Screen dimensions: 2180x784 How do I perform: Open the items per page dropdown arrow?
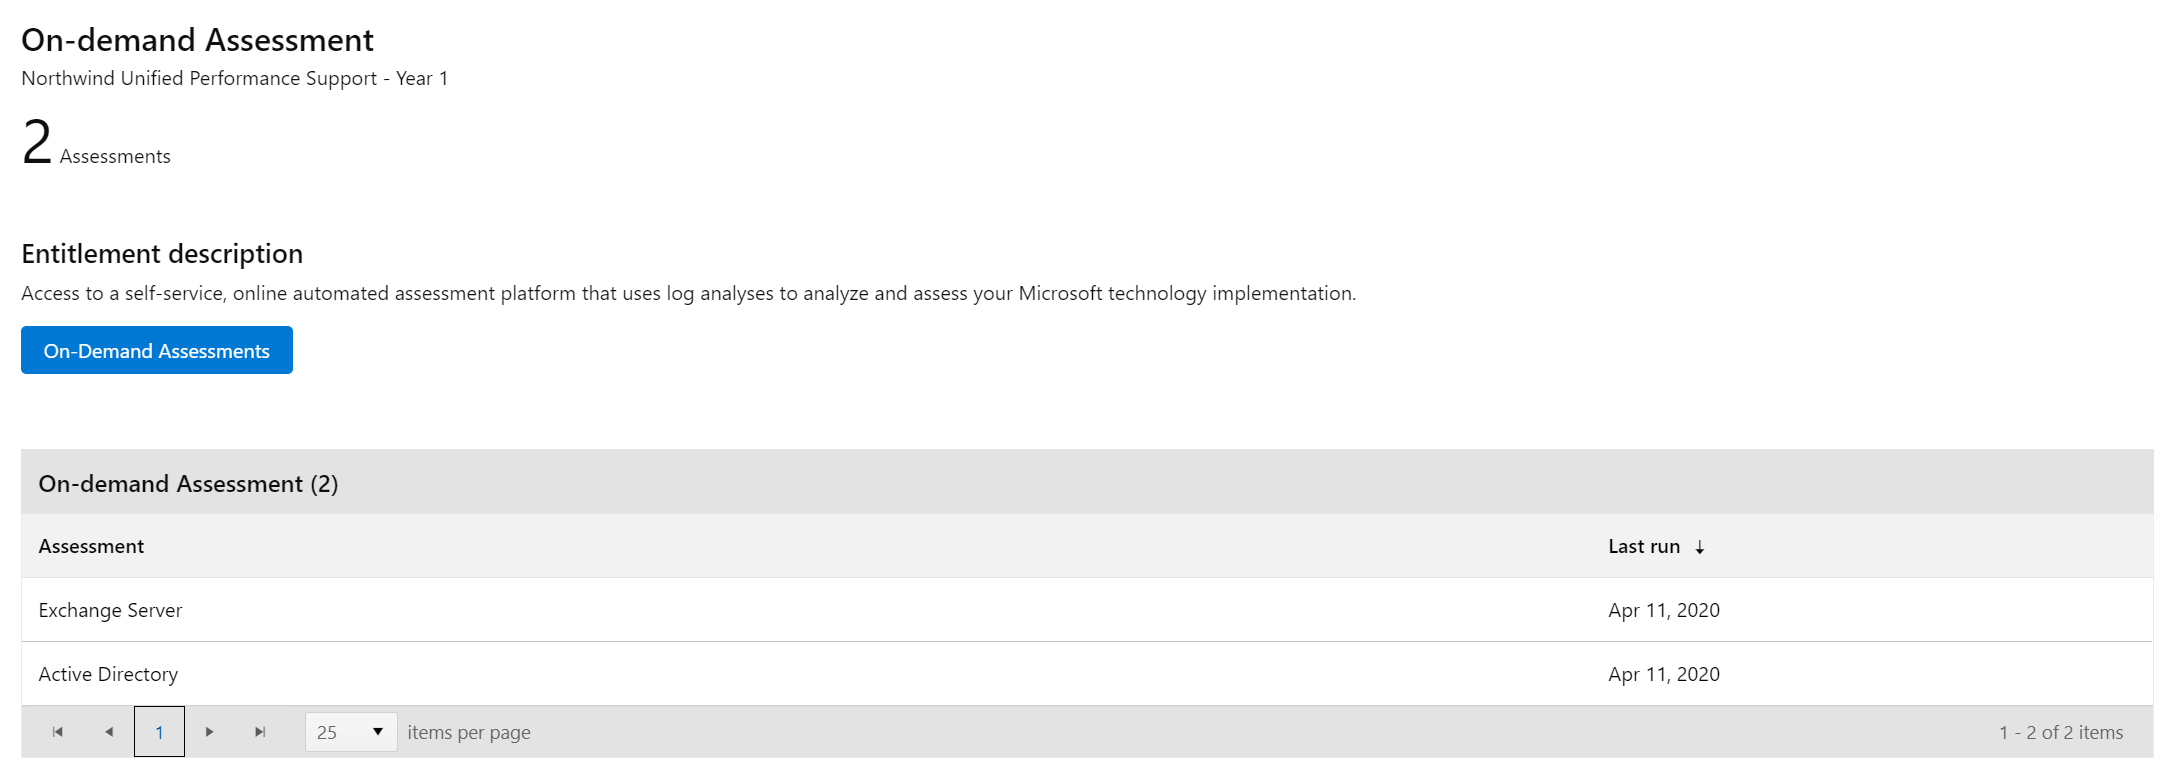(x=378, y=732)
